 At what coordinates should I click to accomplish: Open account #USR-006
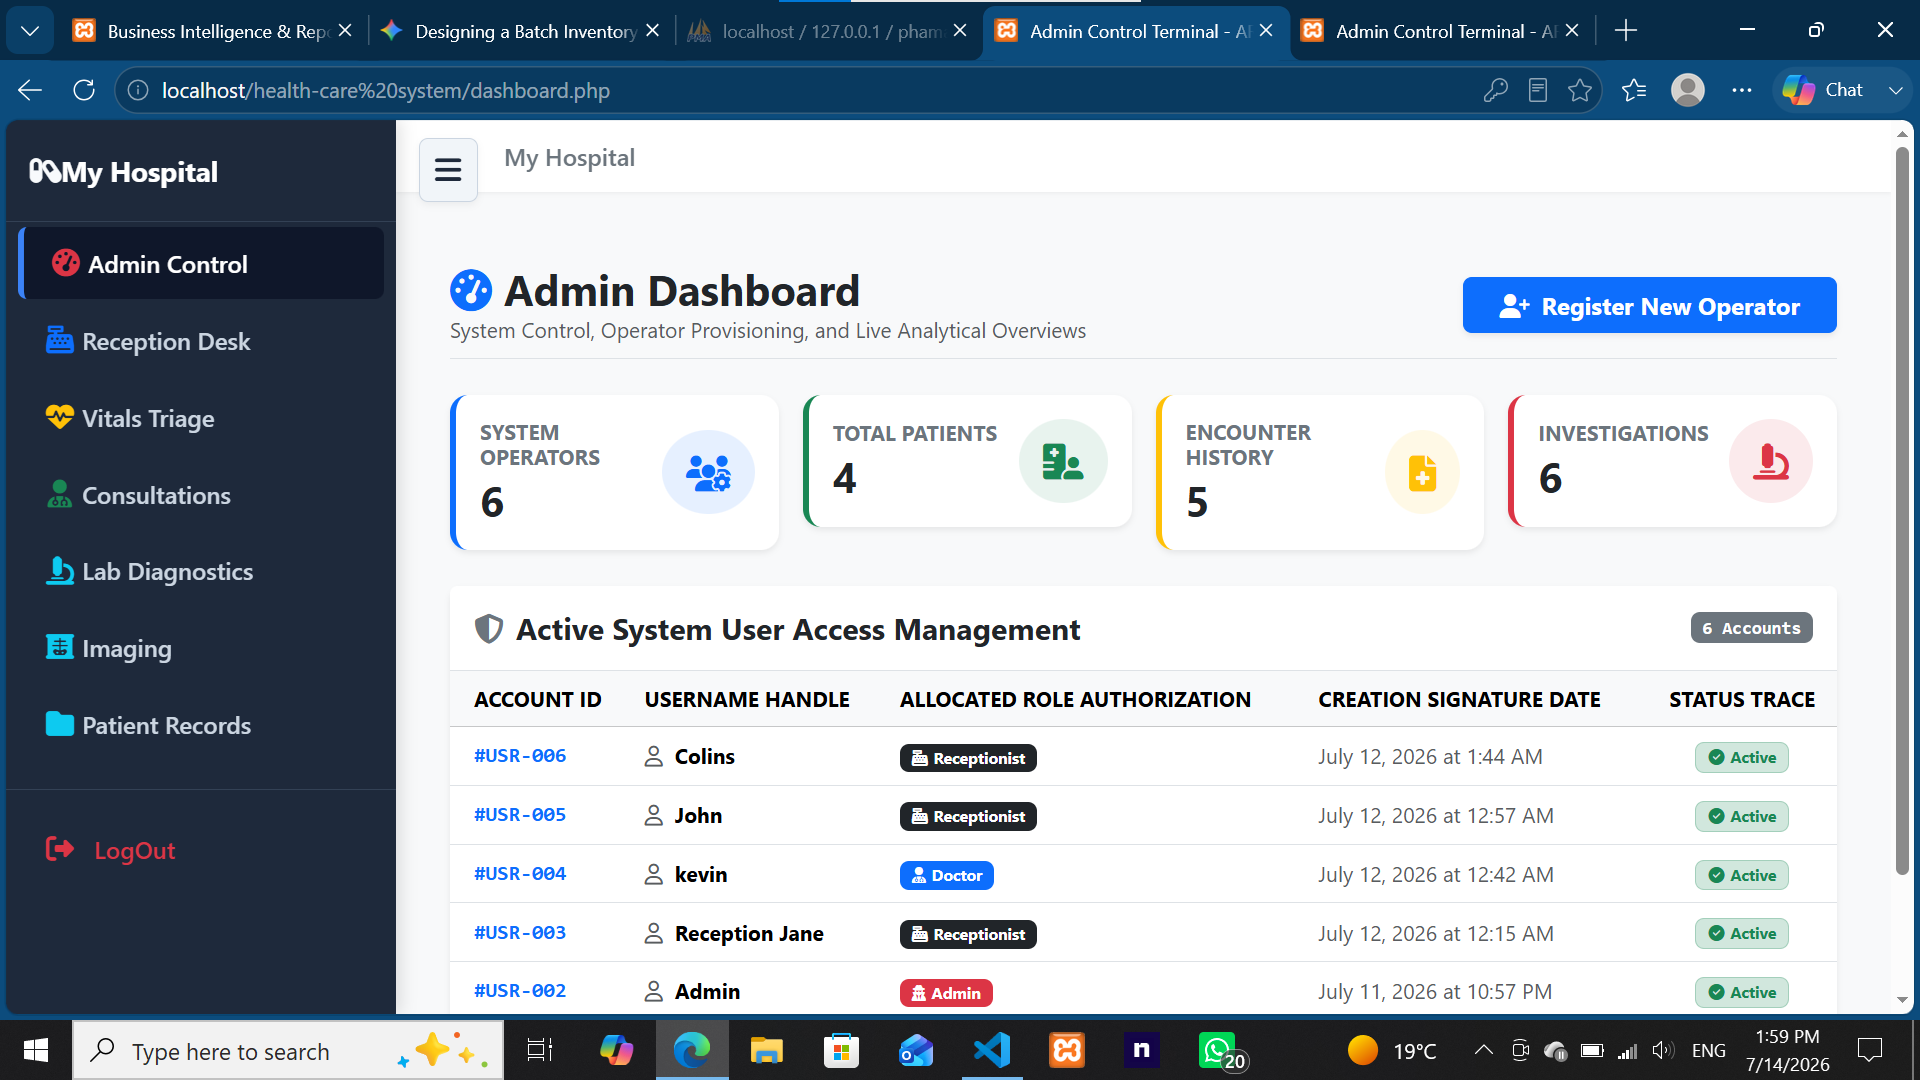tap(520, 756)
